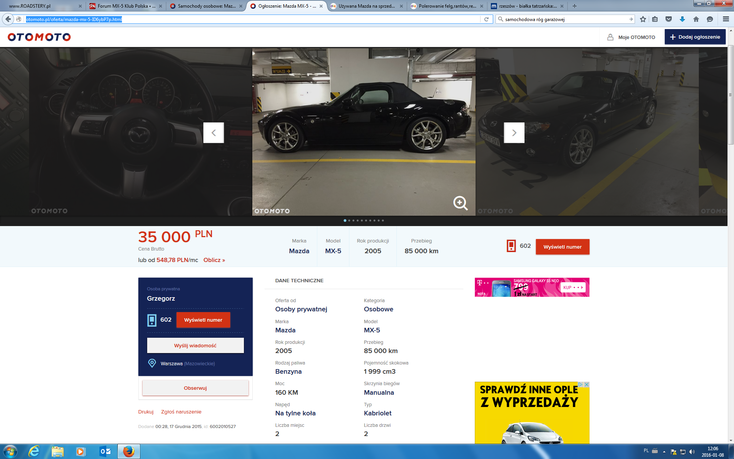Click the volume icon in the system tray

(x=692, y=452)
